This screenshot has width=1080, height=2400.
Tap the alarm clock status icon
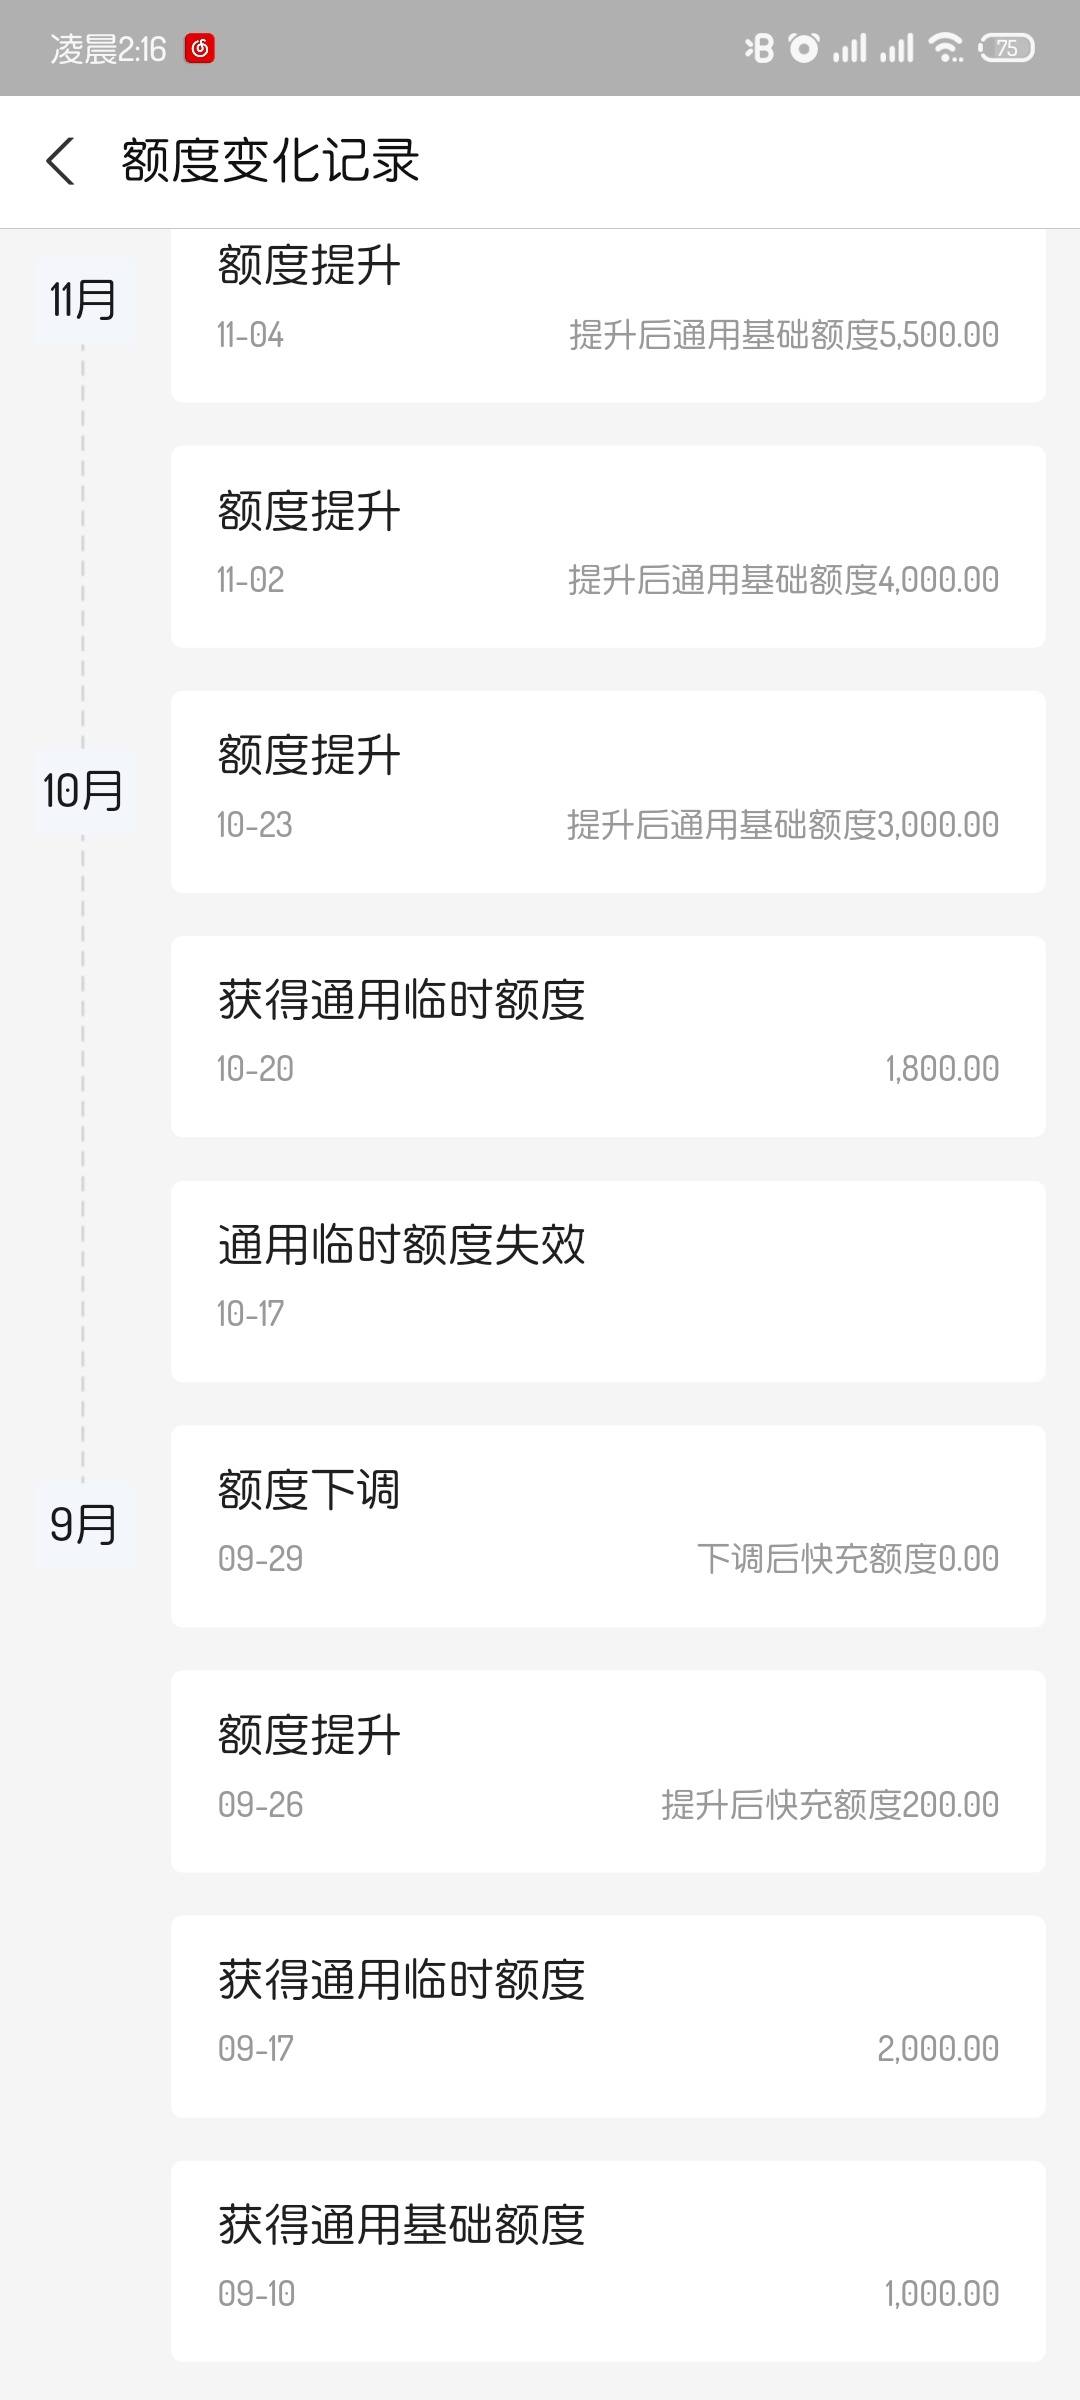[804, 47]
